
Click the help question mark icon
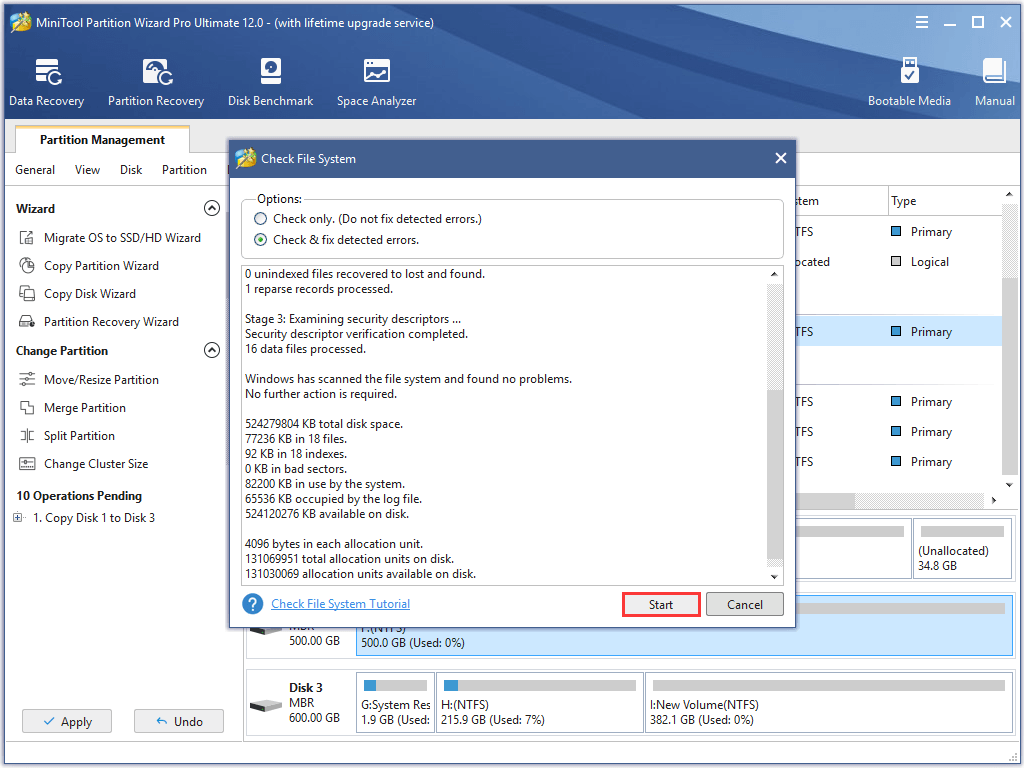(253, 603)
